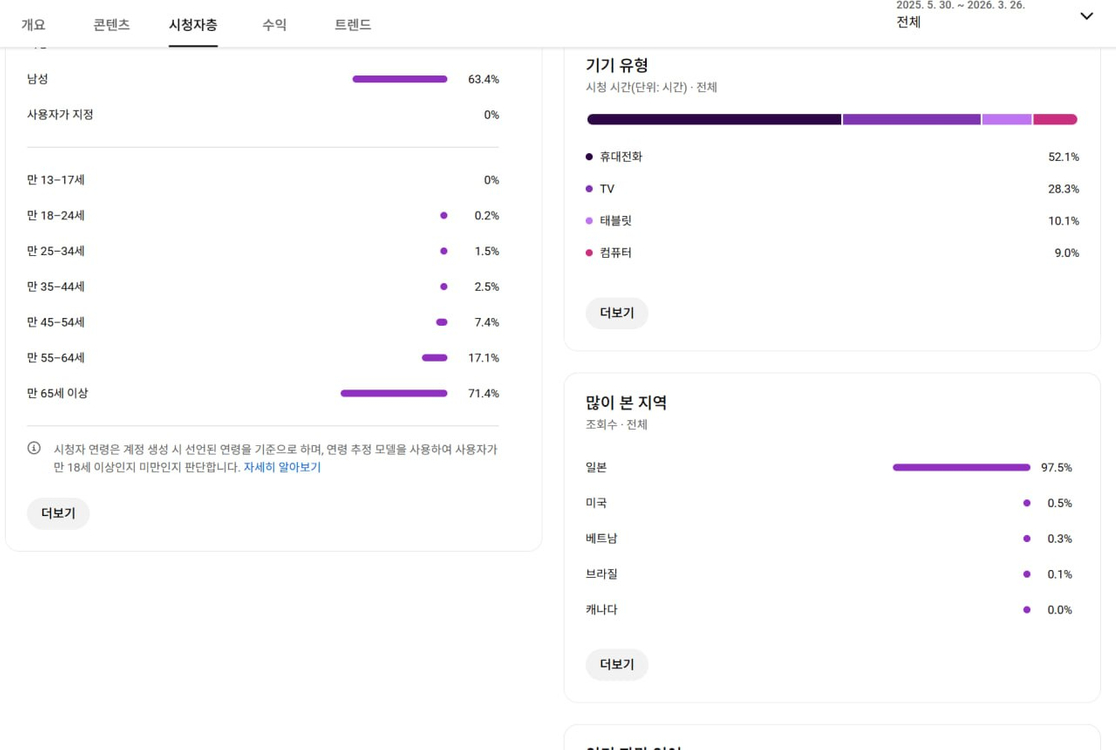Click the purple dot next to 미국
1116x750 pixels.
[x=1026, y=503]
